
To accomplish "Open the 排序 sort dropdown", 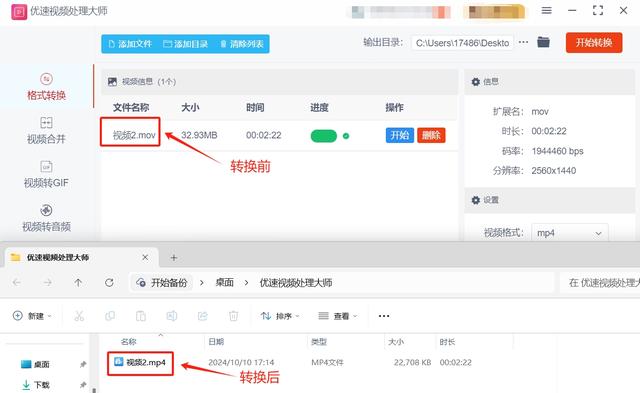I will [280, 316].
